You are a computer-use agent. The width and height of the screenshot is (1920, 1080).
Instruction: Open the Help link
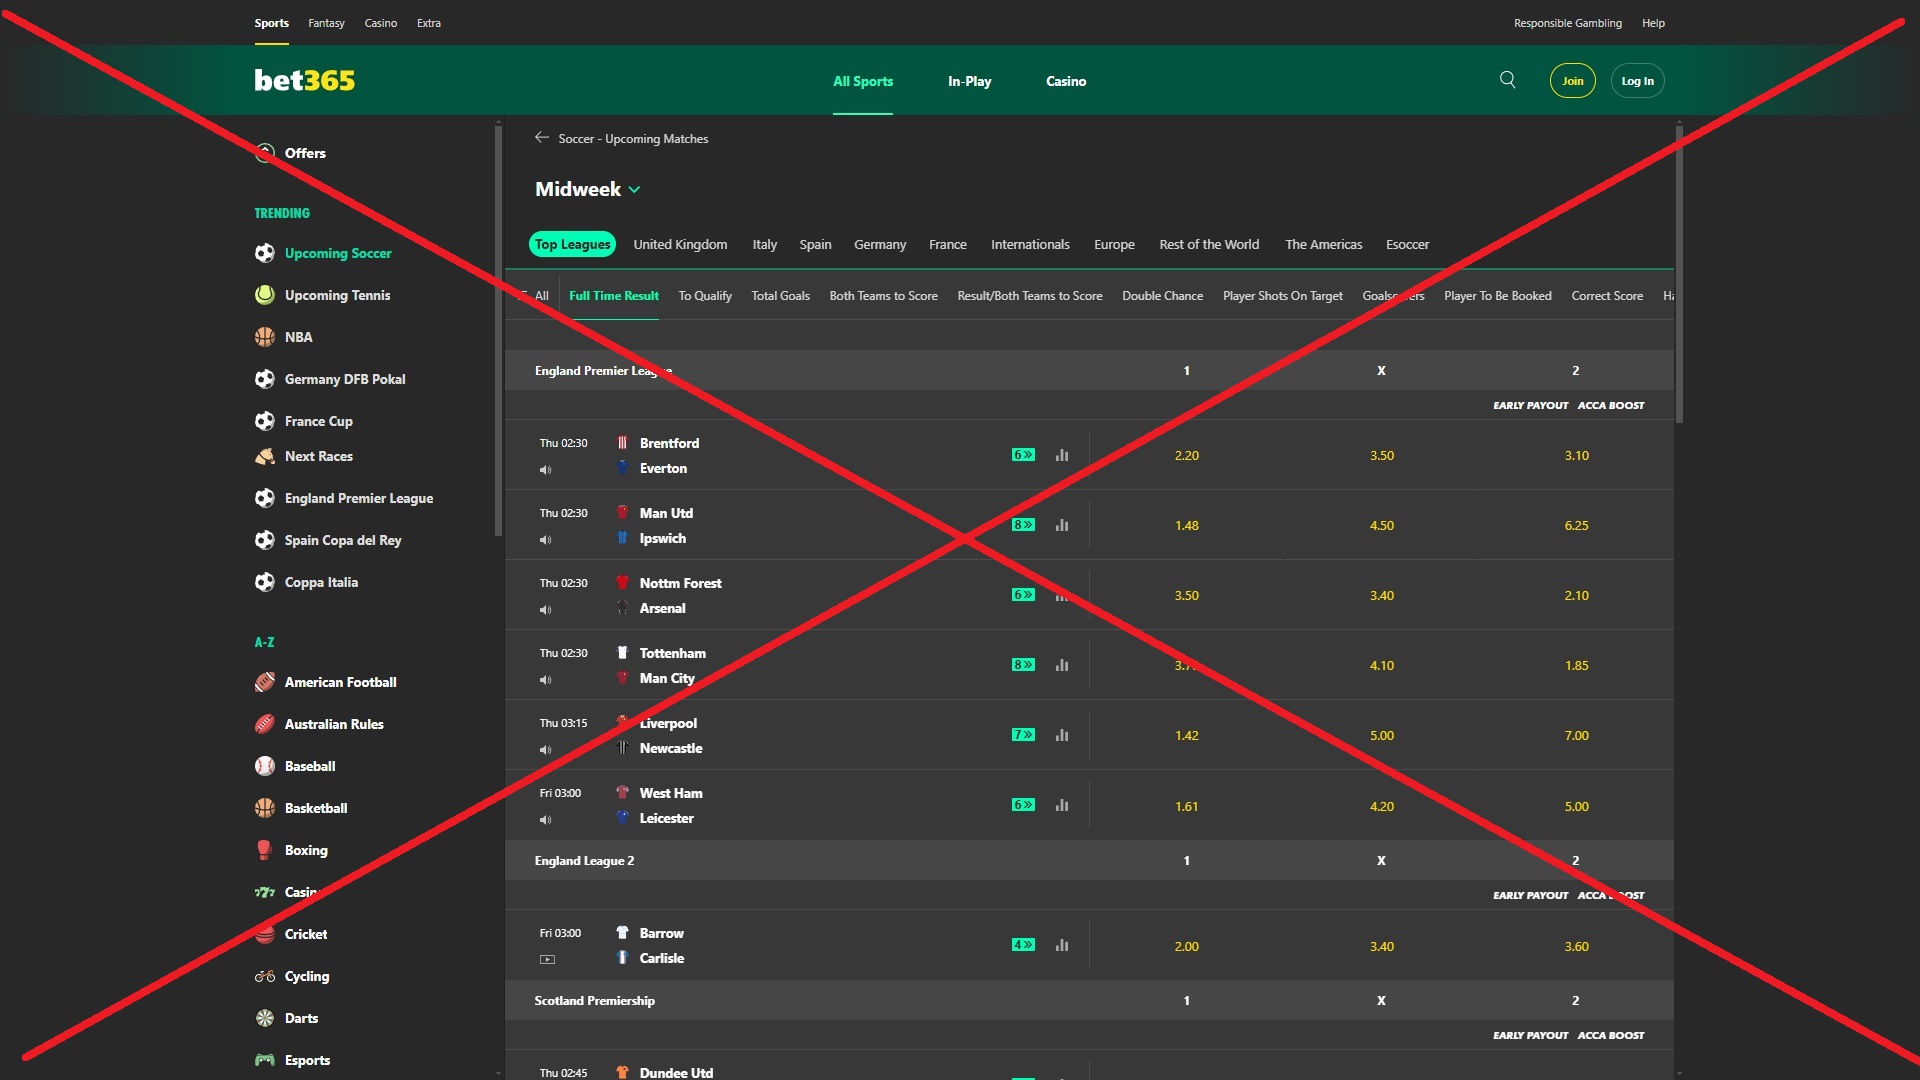pyautogui.click(x=1653, y=23)
